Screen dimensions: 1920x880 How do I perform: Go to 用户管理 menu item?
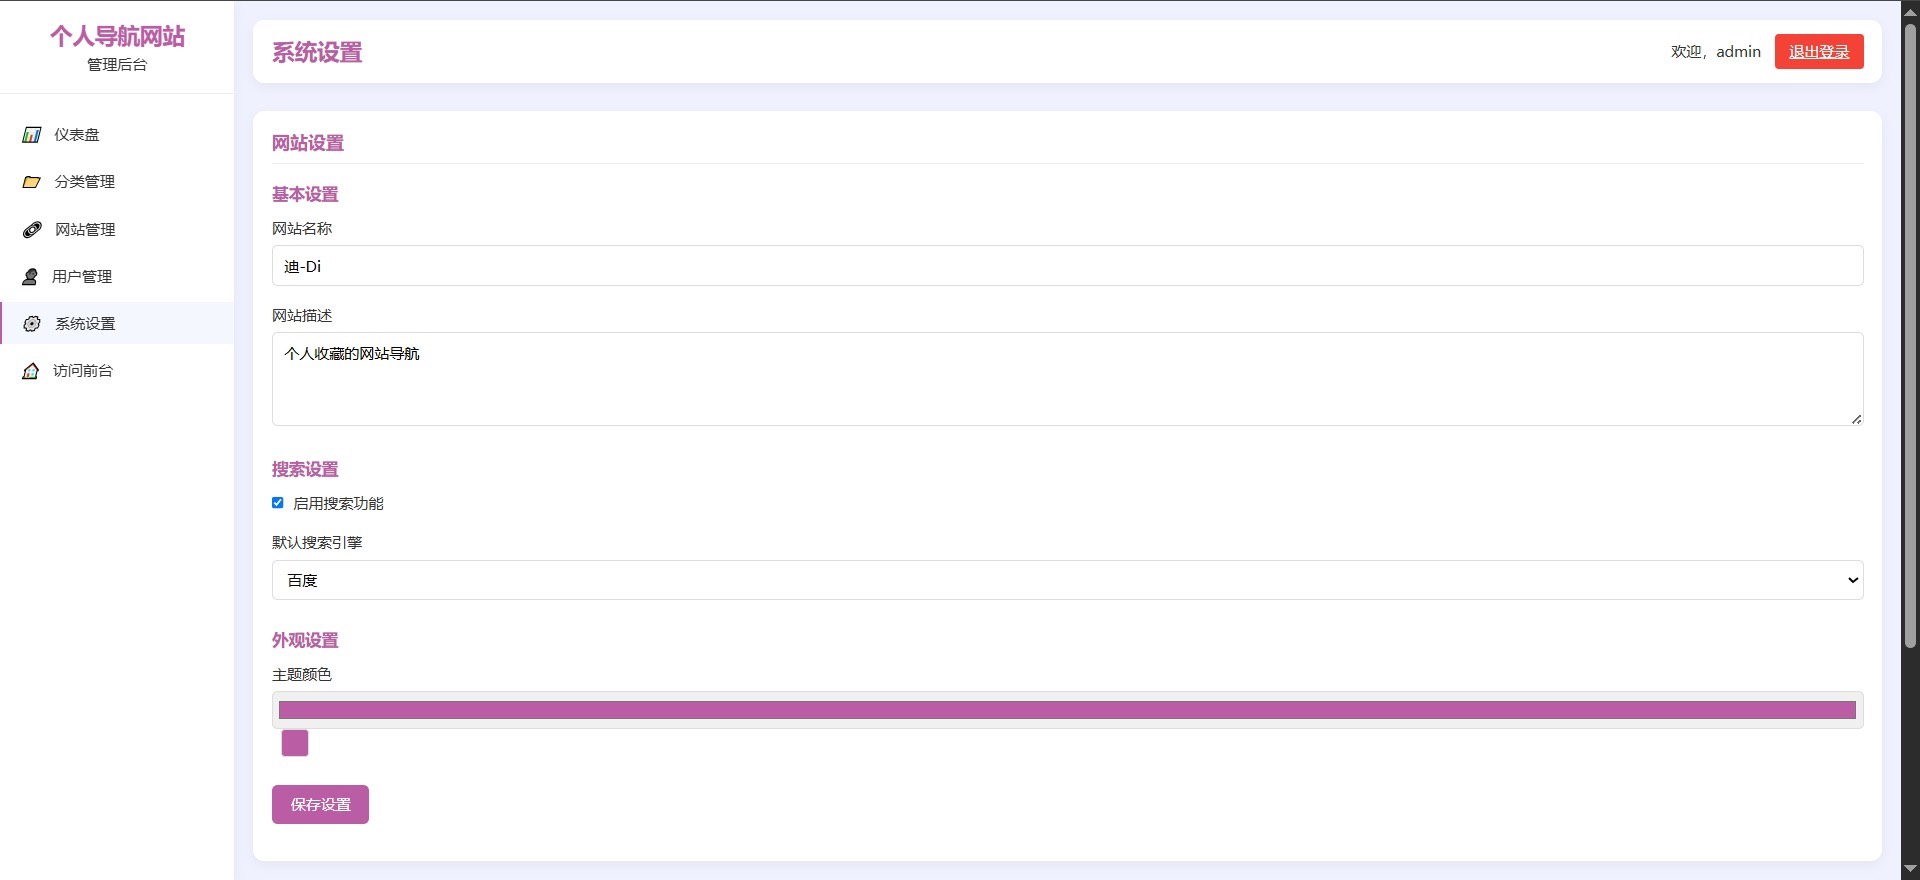(x=82, y=277)
